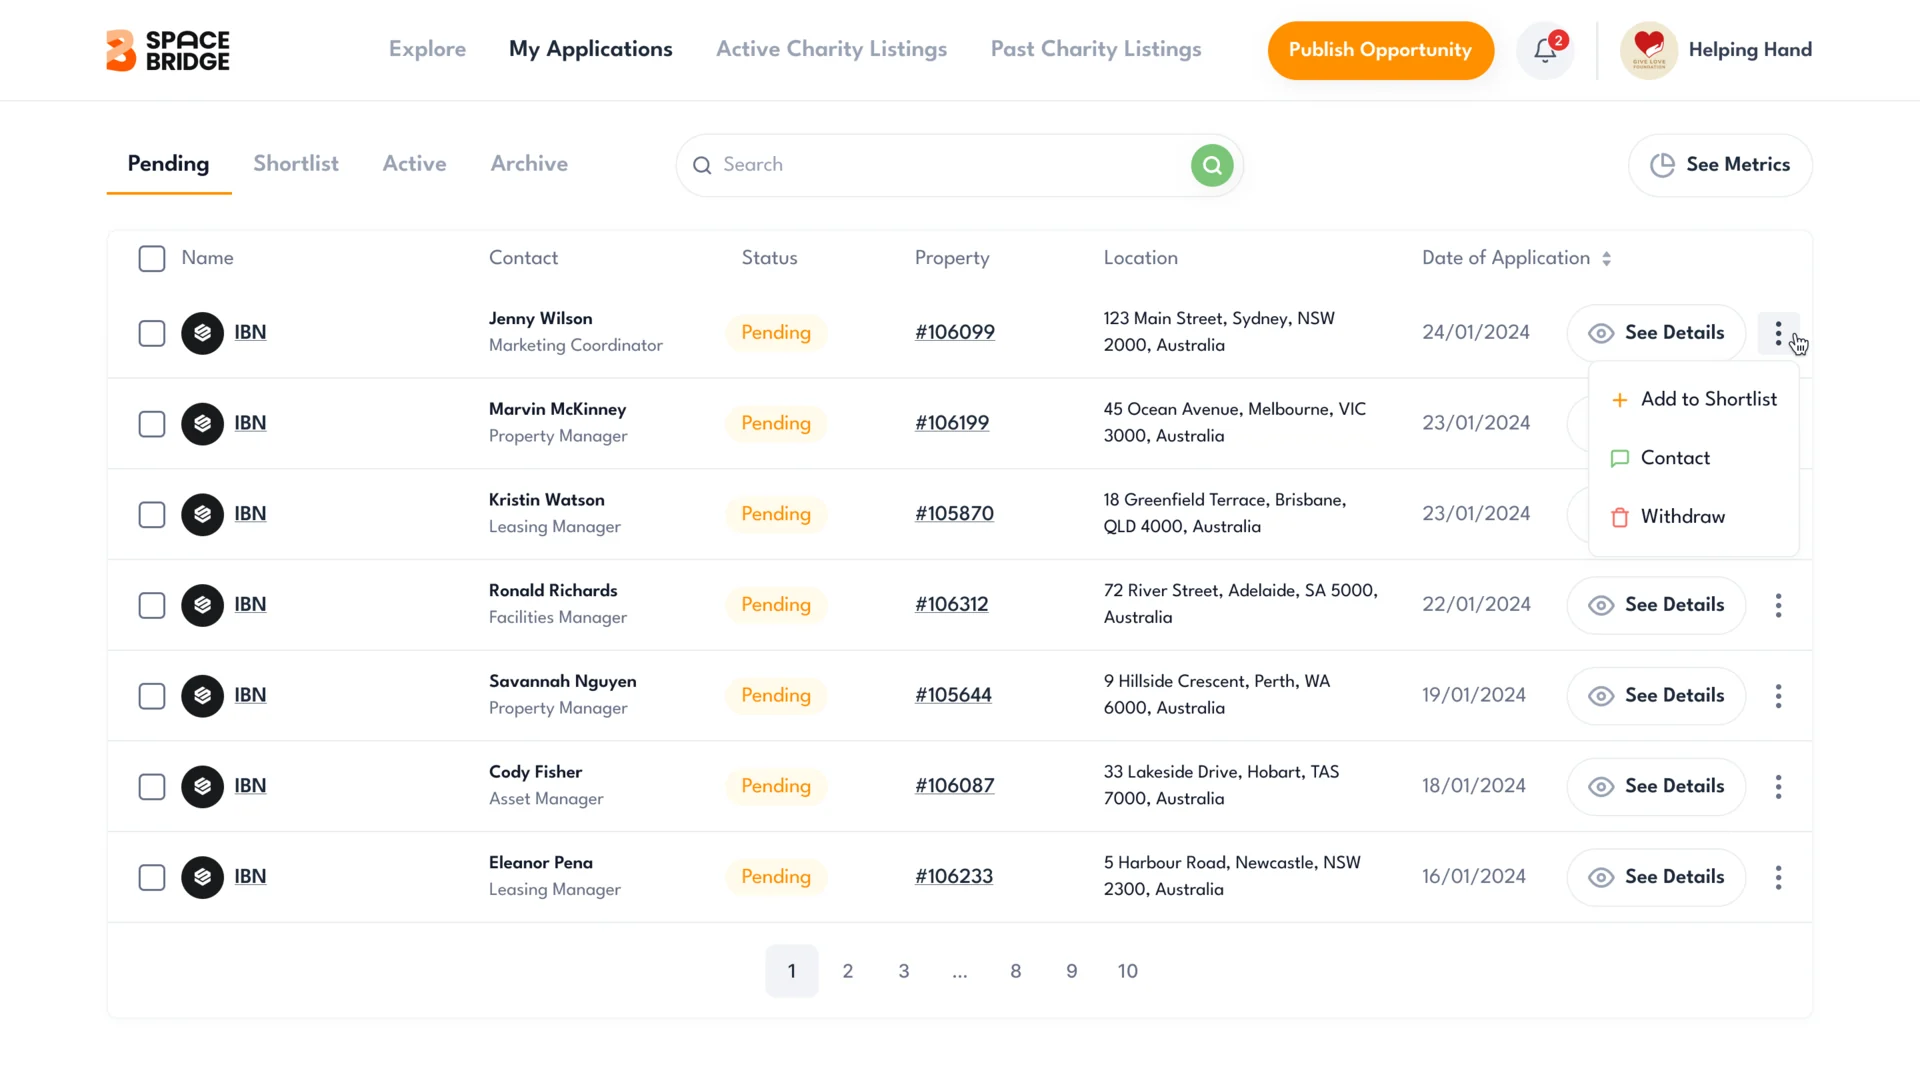Check the box for Ronald Richards row
Viewport: 1920px width, 1067px height.
click(x=152, y=606)
